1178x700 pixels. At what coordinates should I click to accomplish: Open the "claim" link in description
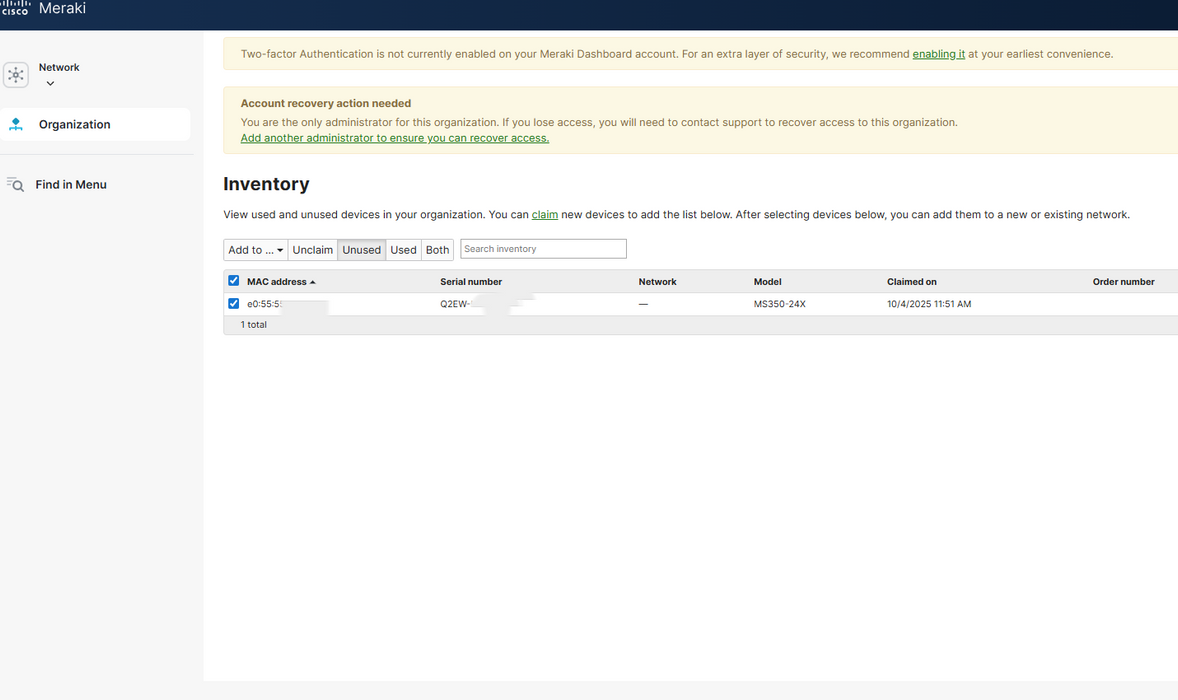point(545,214)
